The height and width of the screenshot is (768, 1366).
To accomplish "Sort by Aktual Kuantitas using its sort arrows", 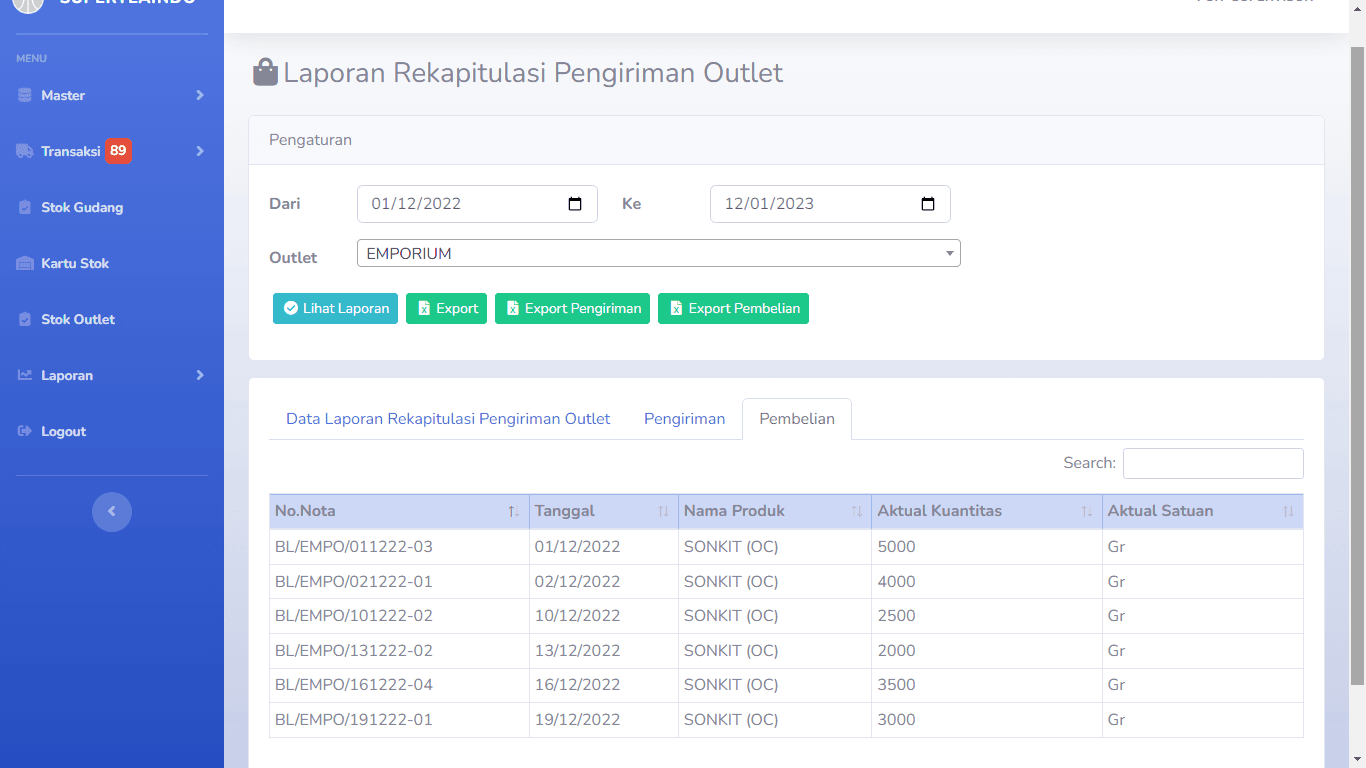I will [1087, 511].
